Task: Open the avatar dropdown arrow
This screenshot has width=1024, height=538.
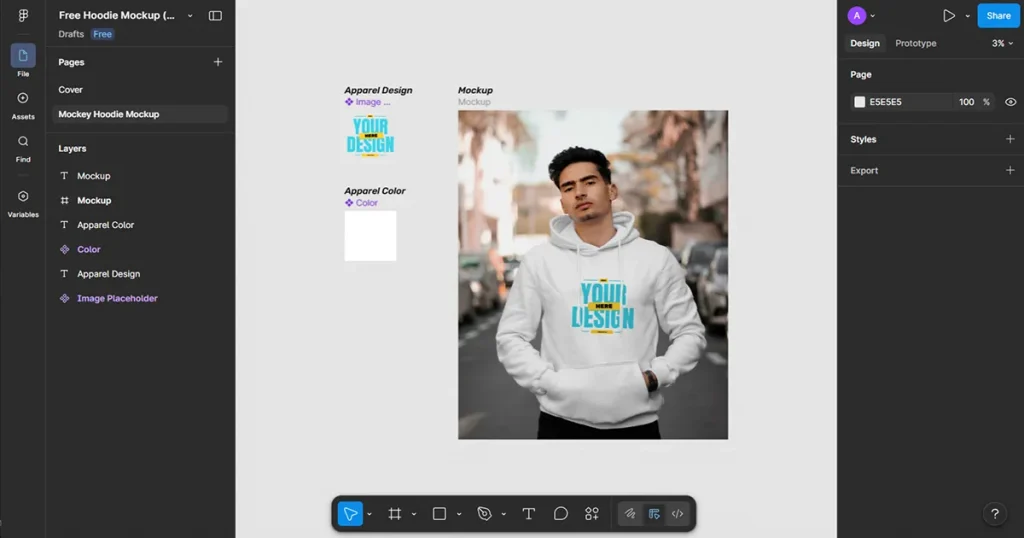Action: point(872,16)
